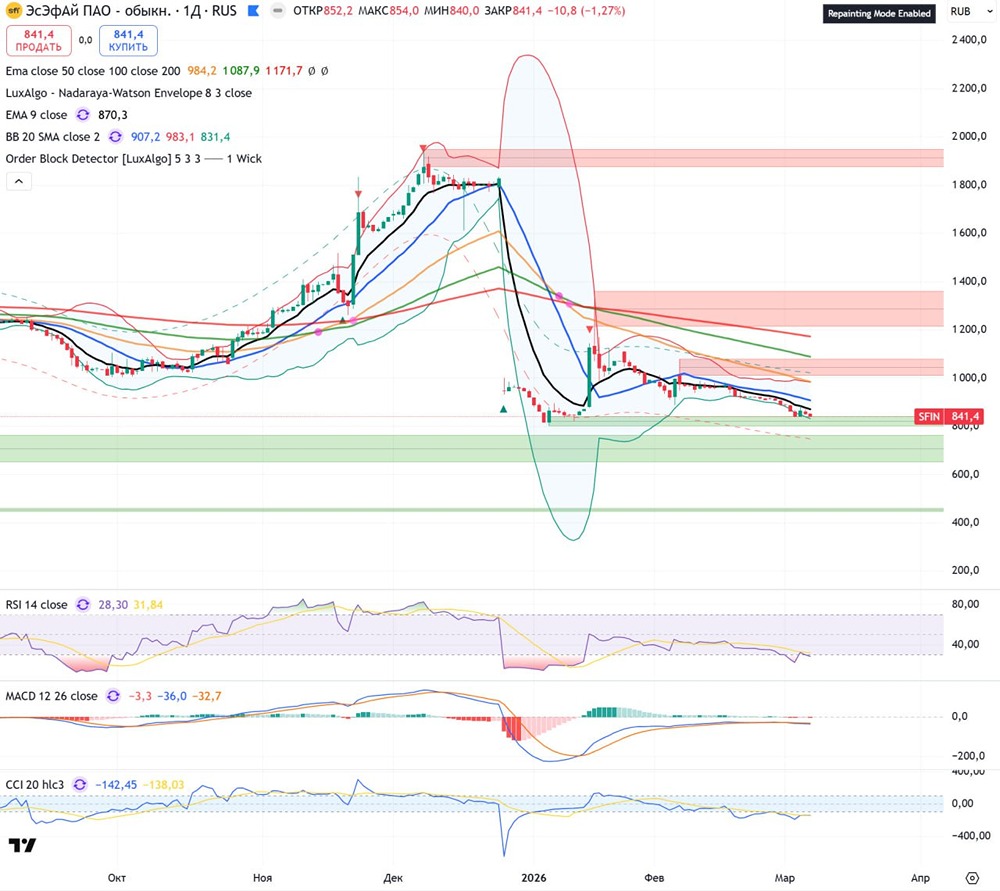Click the SFIN 841,4 price label
The image size is (1000, 891).
tap(948, 416)
